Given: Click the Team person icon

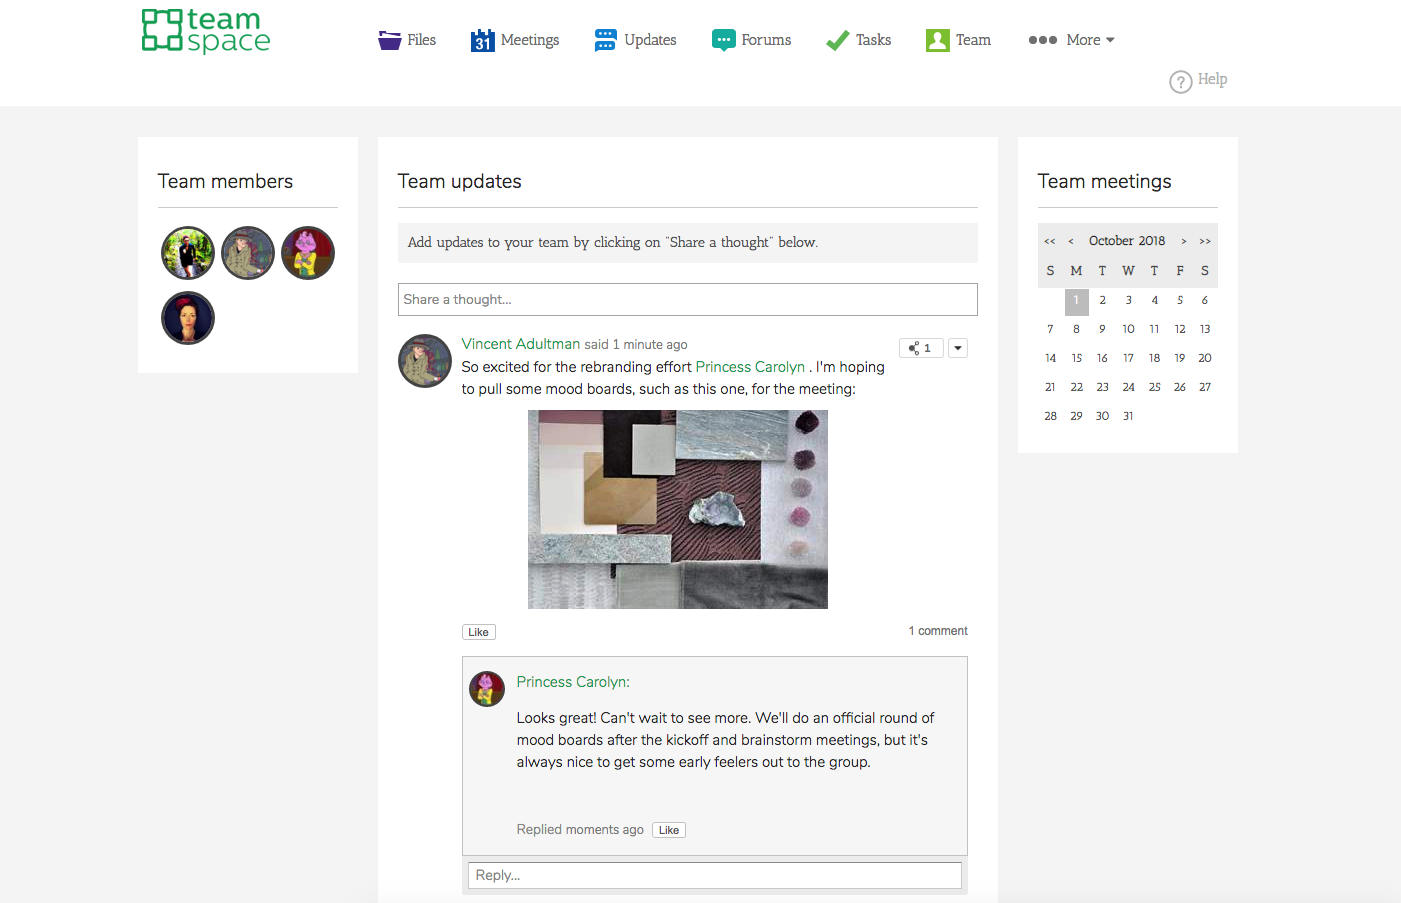Looking at the screenshot, I should point(937,40).
